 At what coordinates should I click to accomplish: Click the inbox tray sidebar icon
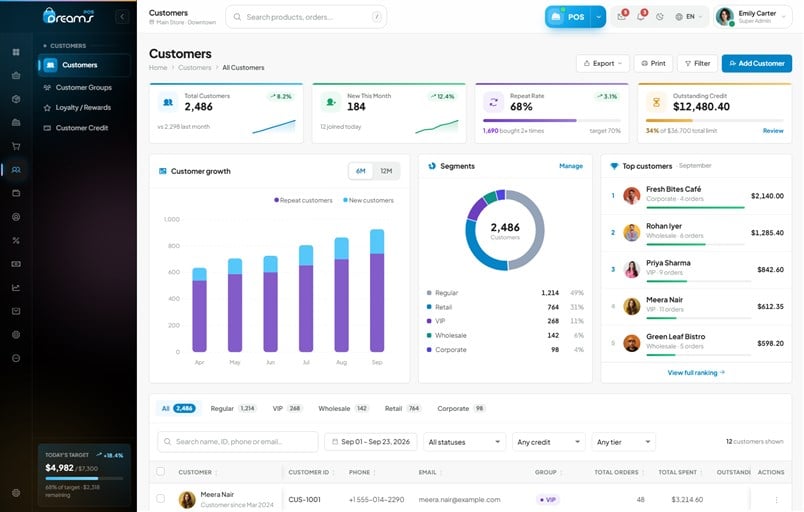[x=16, y=311]
